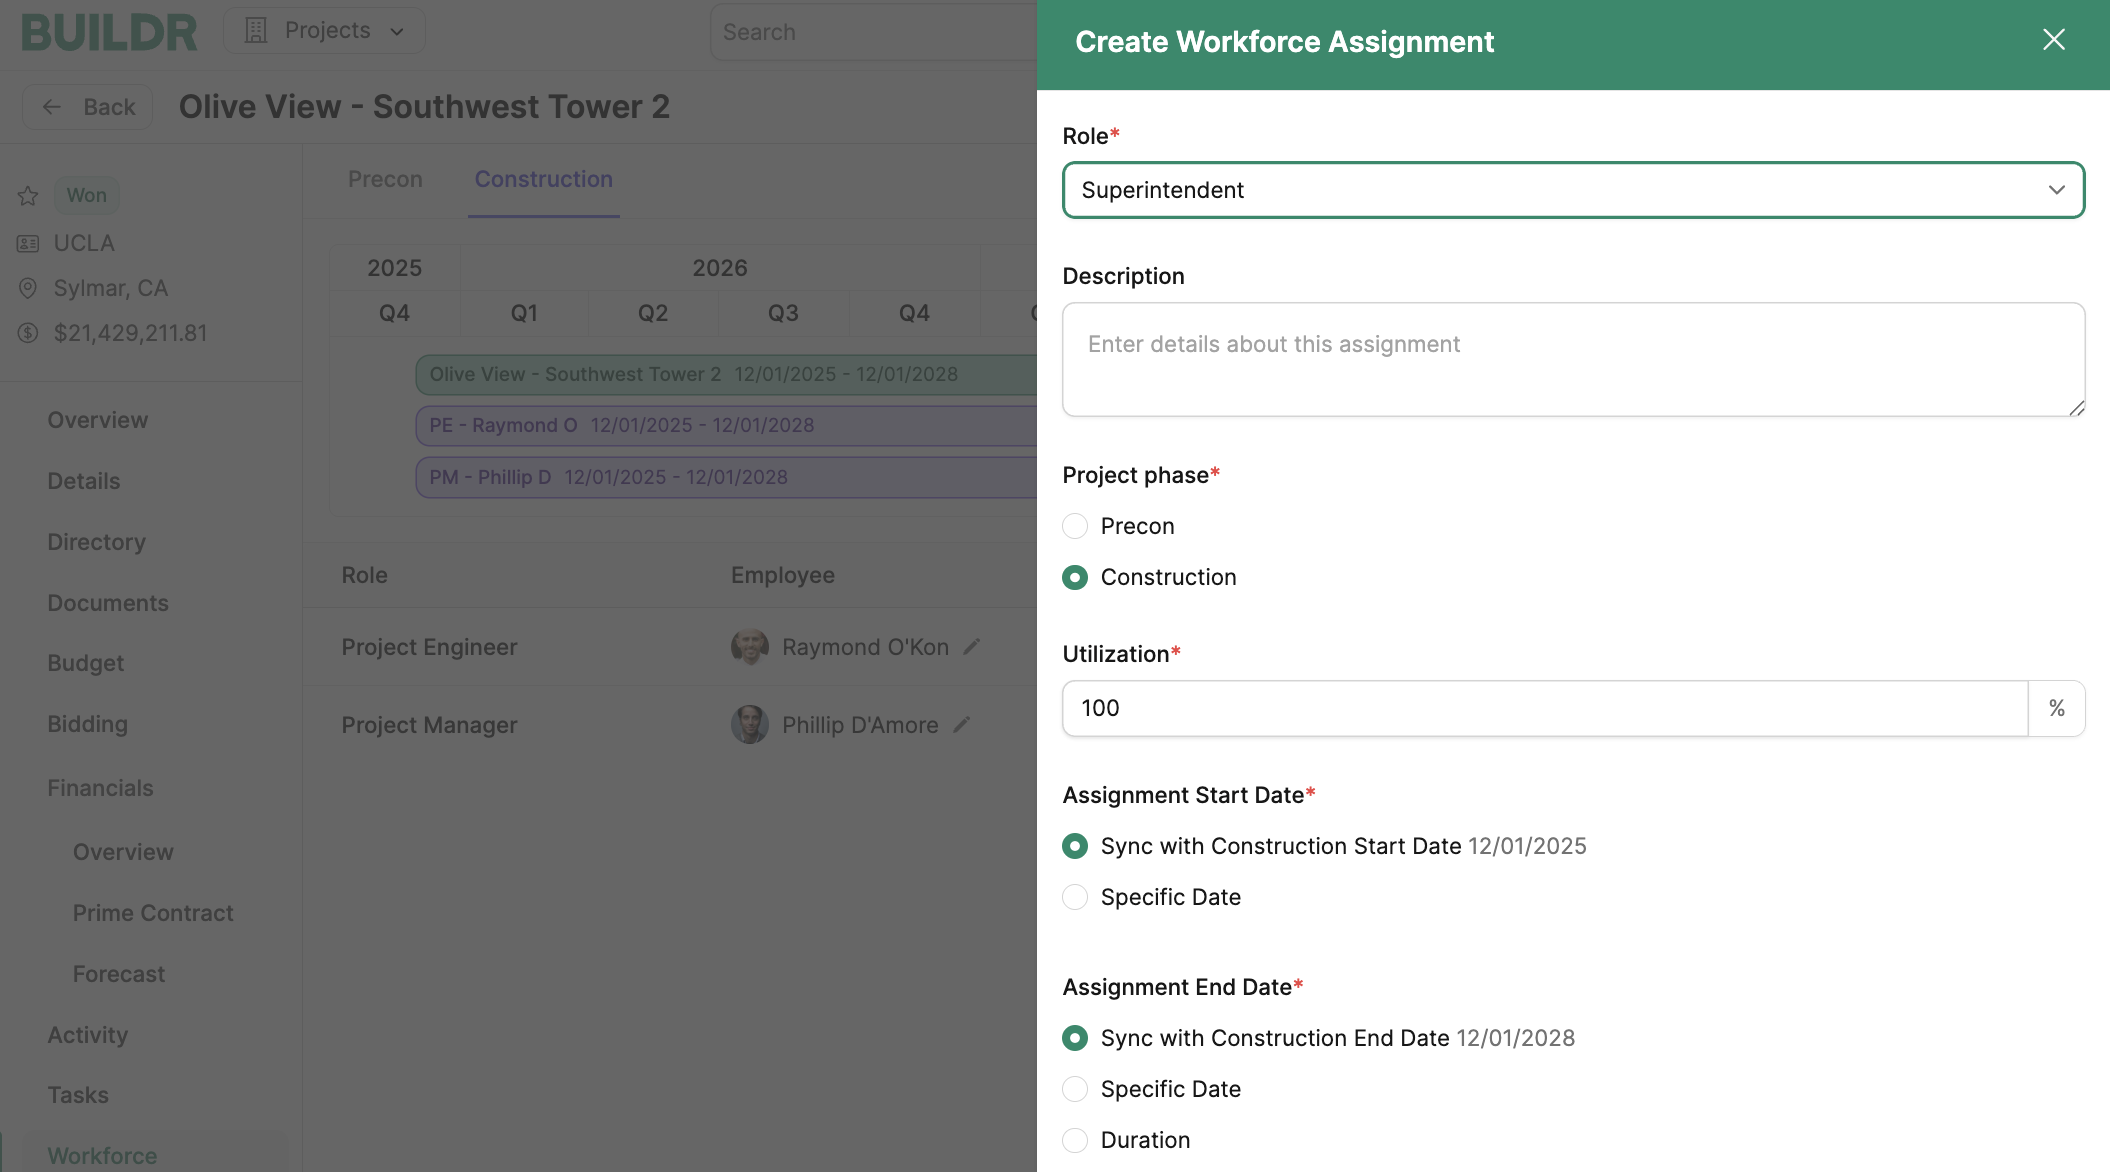Open Details in the sidebar
The height and width of the screenshot is (1172, 2110).
84,481
